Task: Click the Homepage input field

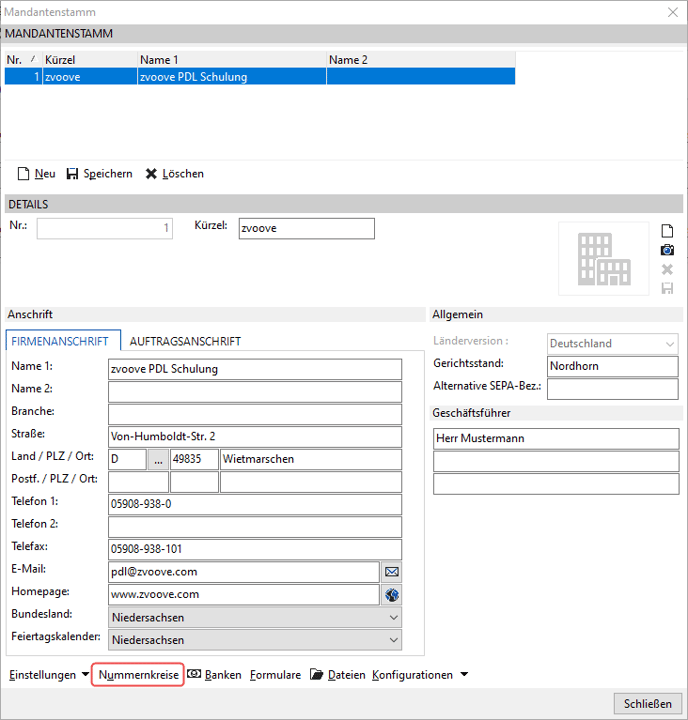Action: click(244, 594)
